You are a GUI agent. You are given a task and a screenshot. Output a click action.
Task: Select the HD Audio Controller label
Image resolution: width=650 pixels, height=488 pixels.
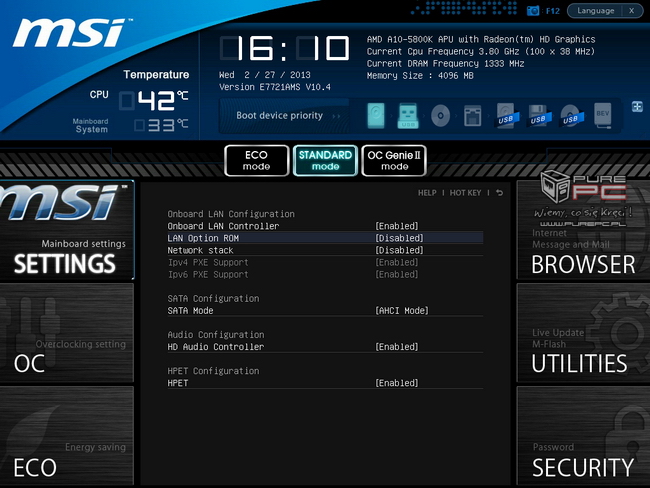(x=216, y=347)
